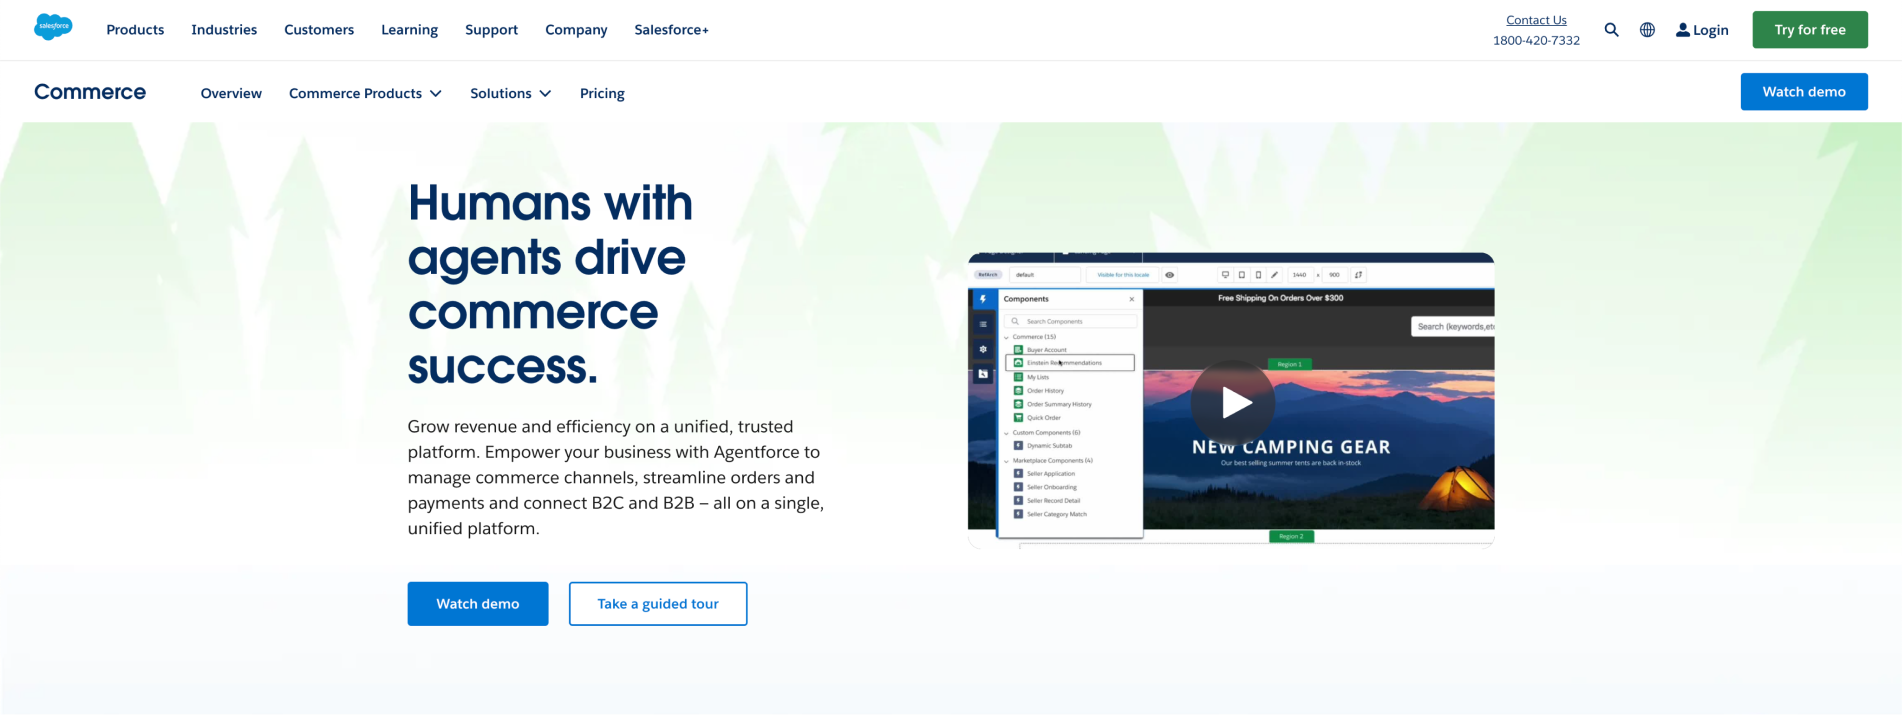Open the Learning menu
This screenshot has height=715, width=1902.
click(409, 30)
